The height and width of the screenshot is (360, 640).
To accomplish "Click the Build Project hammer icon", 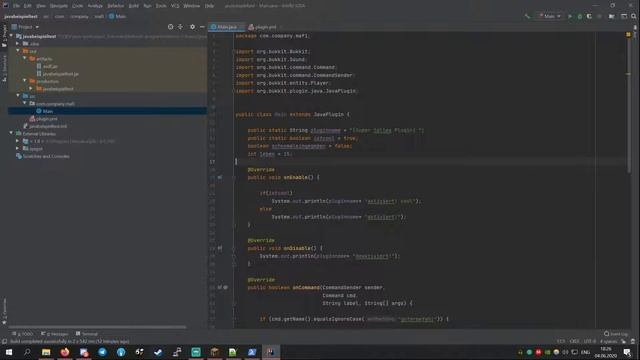I will [x=527, y=16].
